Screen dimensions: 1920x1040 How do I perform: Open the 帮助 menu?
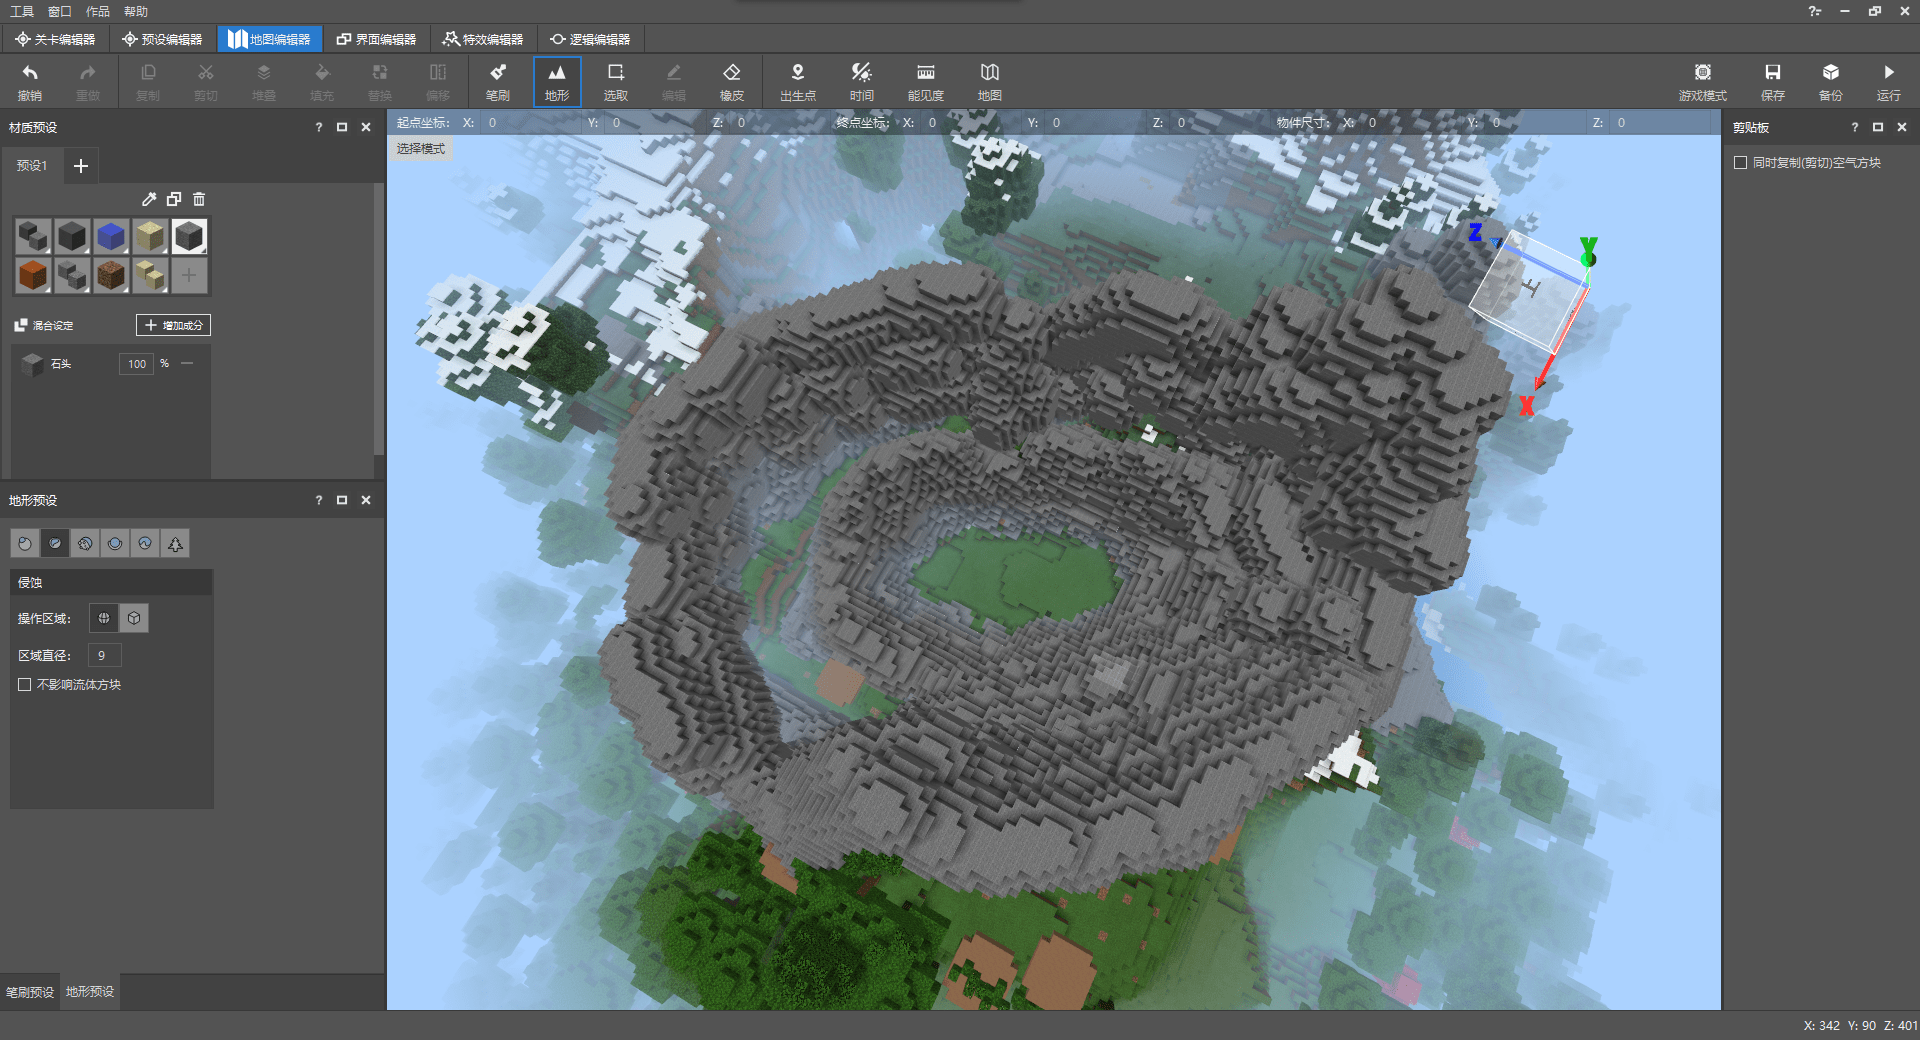click(x=136, y=11)
